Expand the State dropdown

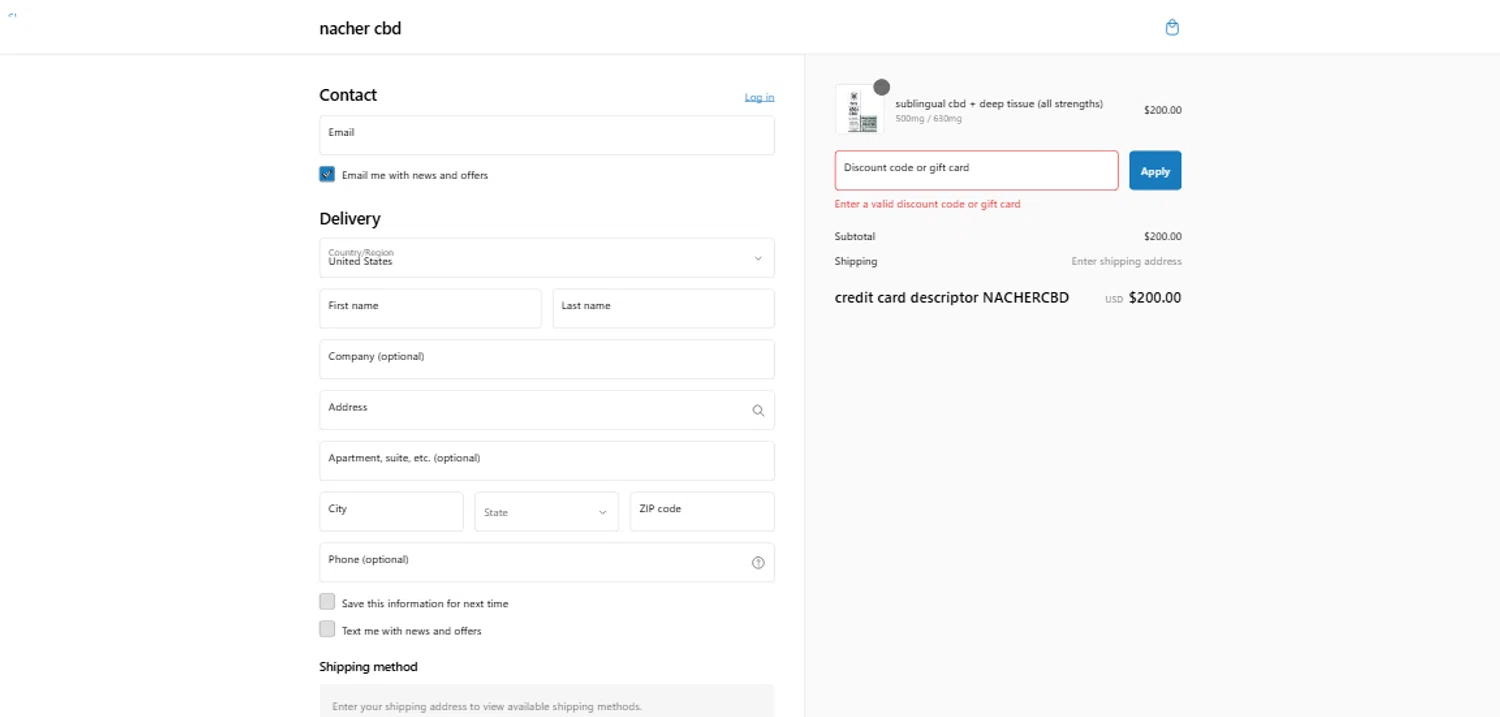tap(546, 512)
